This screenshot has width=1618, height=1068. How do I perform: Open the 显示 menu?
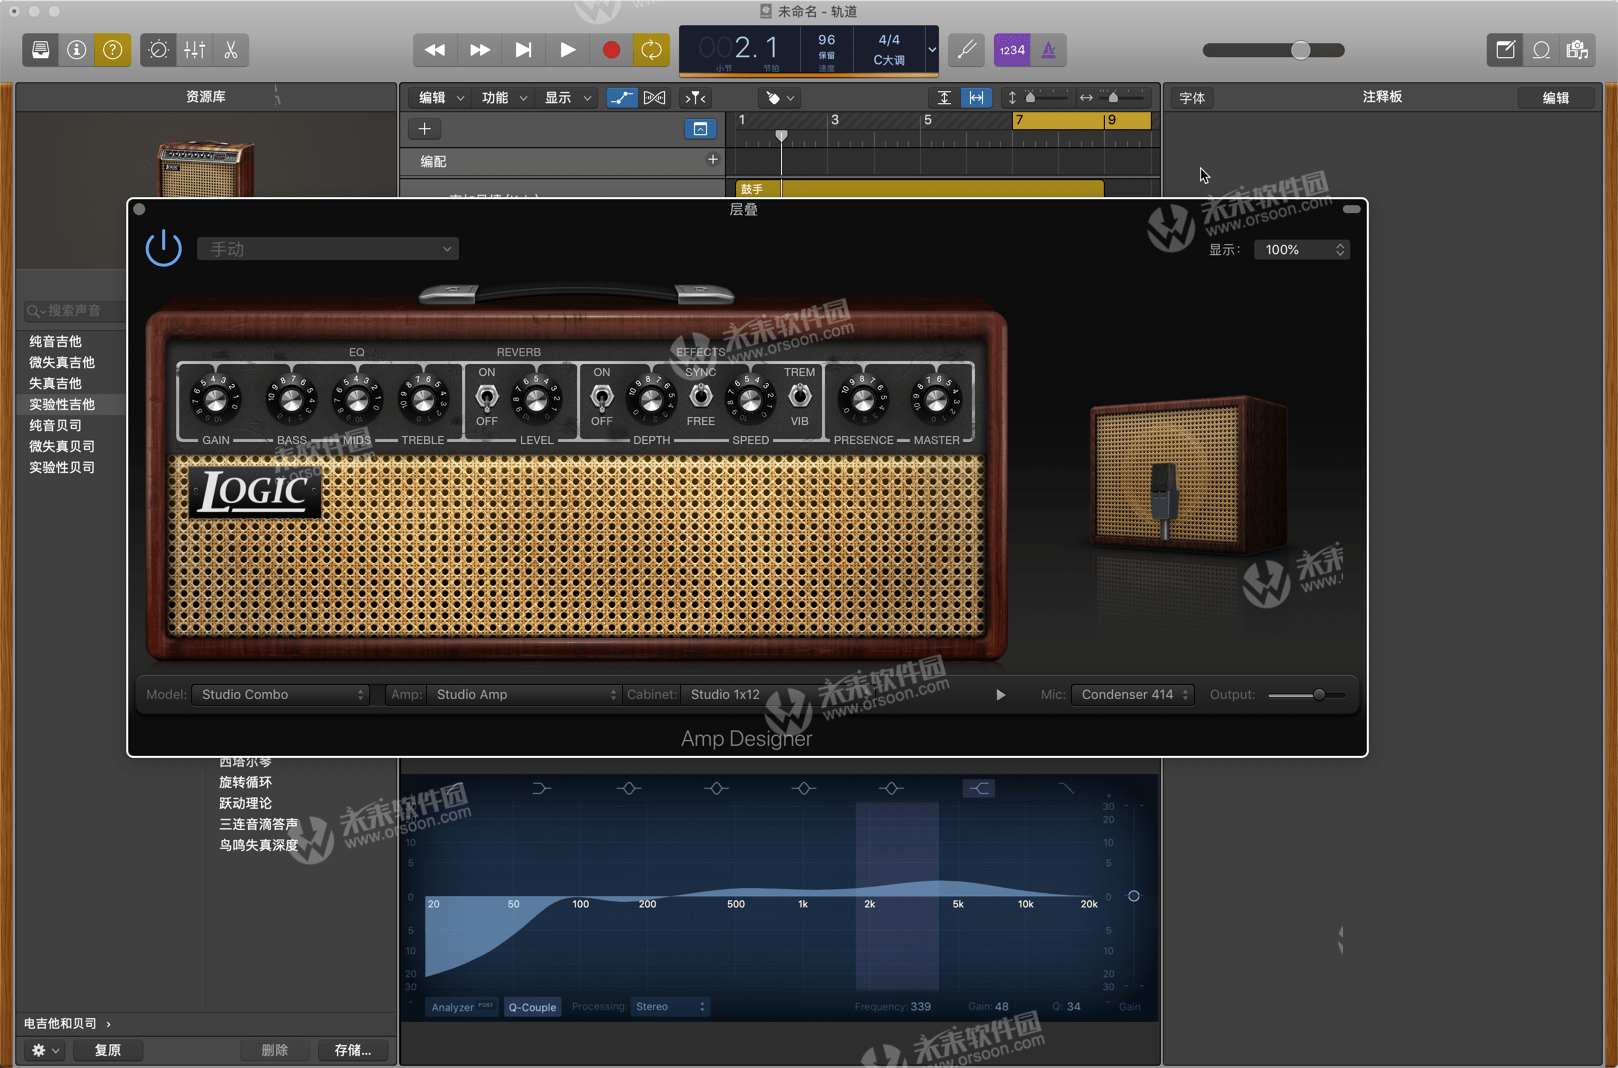click(x=567, y=98)
